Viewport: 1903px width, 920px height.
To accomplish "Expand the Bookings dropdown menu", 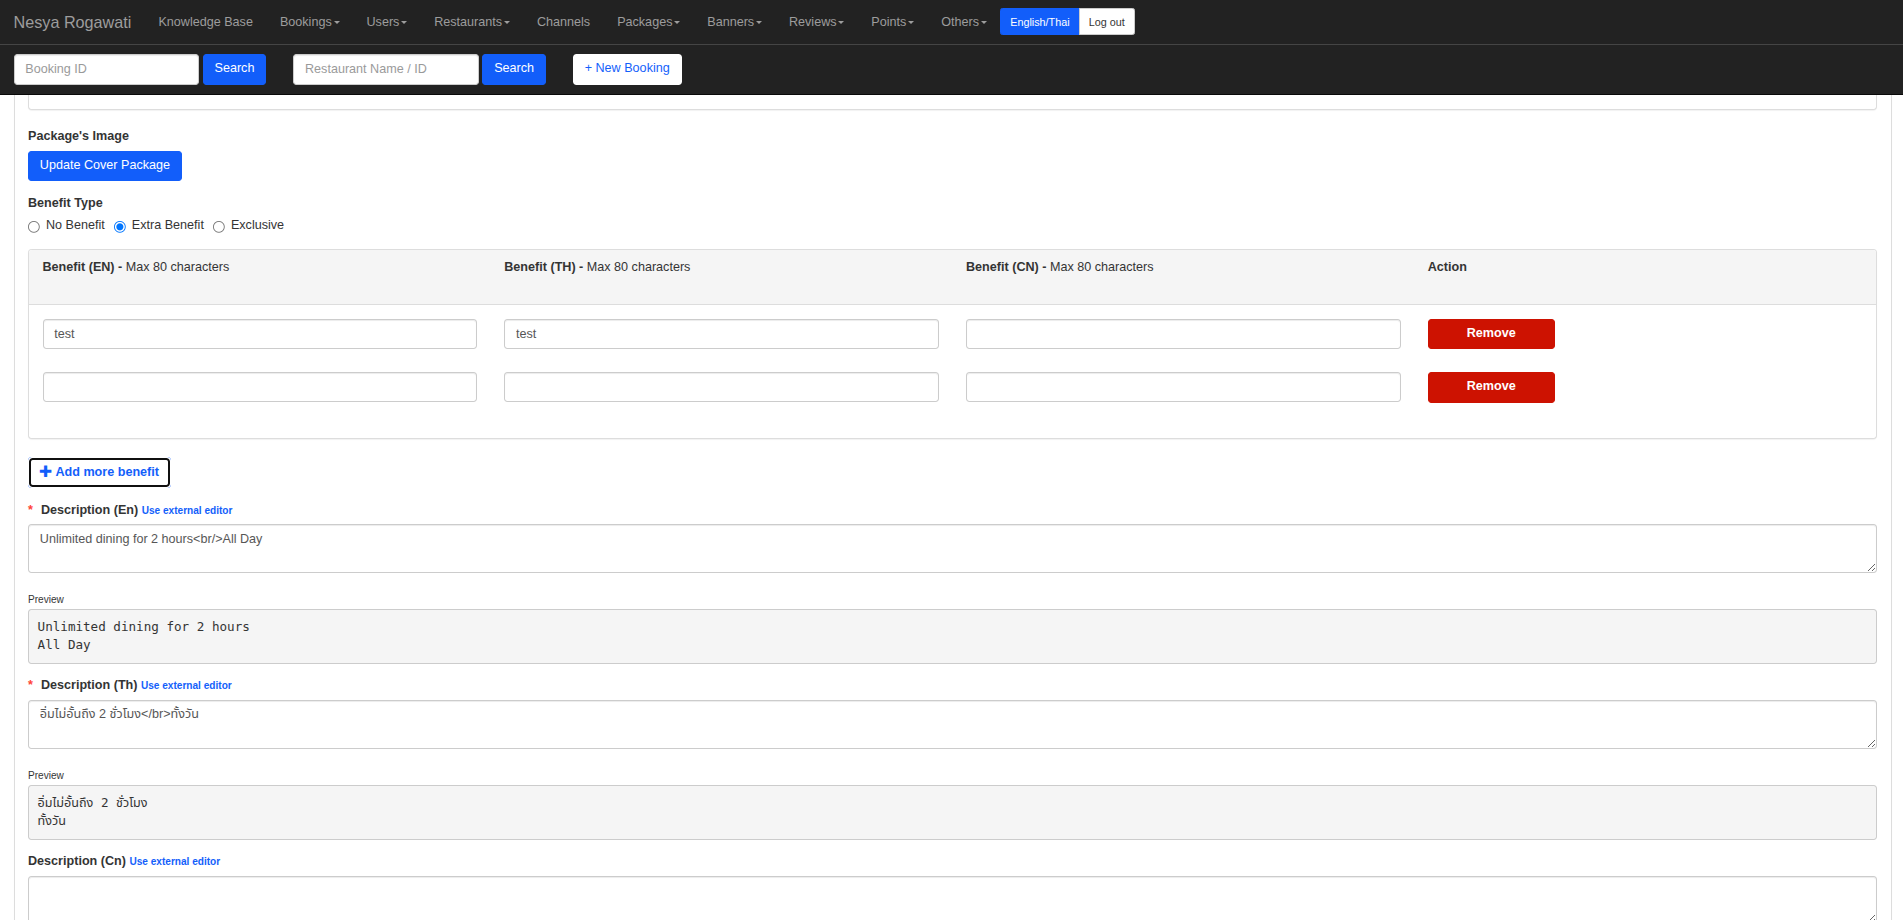I will pyautogui.click(x=309, y=22).
